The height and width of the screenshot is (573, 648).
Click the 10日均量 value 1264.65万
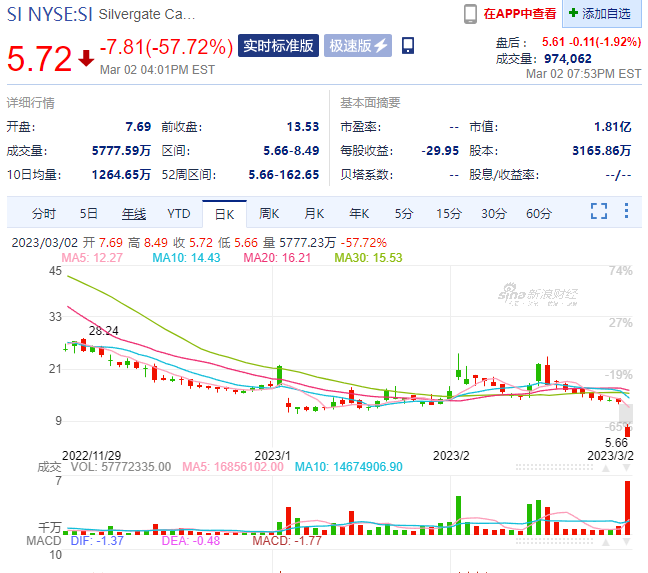point(122,175)
